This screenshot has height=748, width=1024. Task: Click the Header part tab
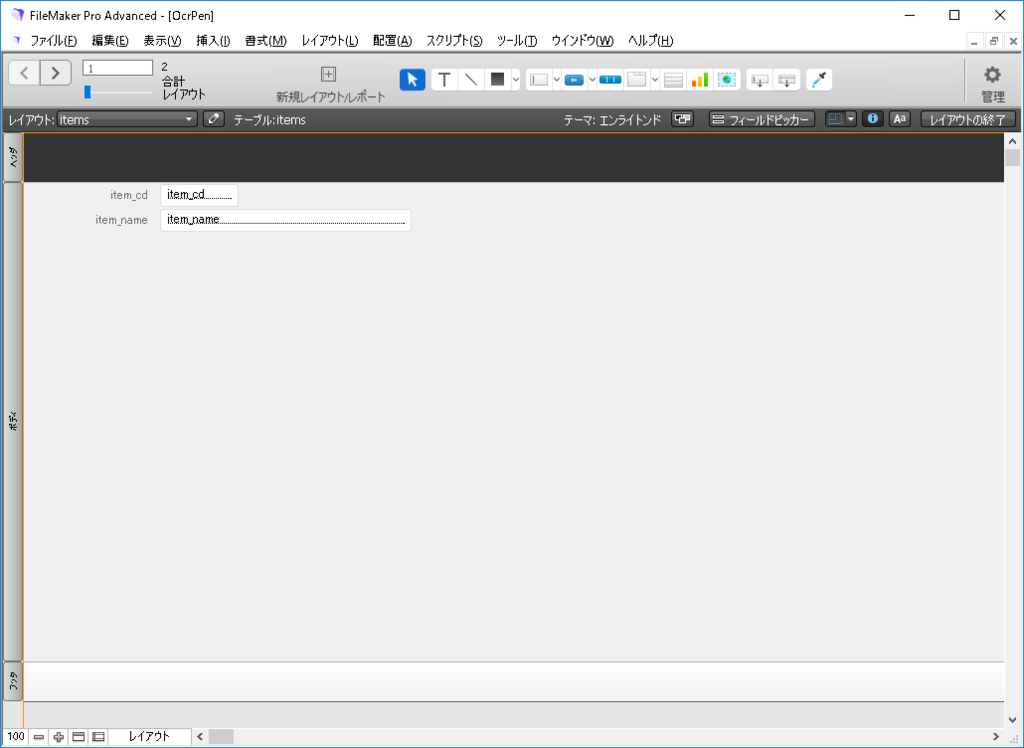coord(13,157)
